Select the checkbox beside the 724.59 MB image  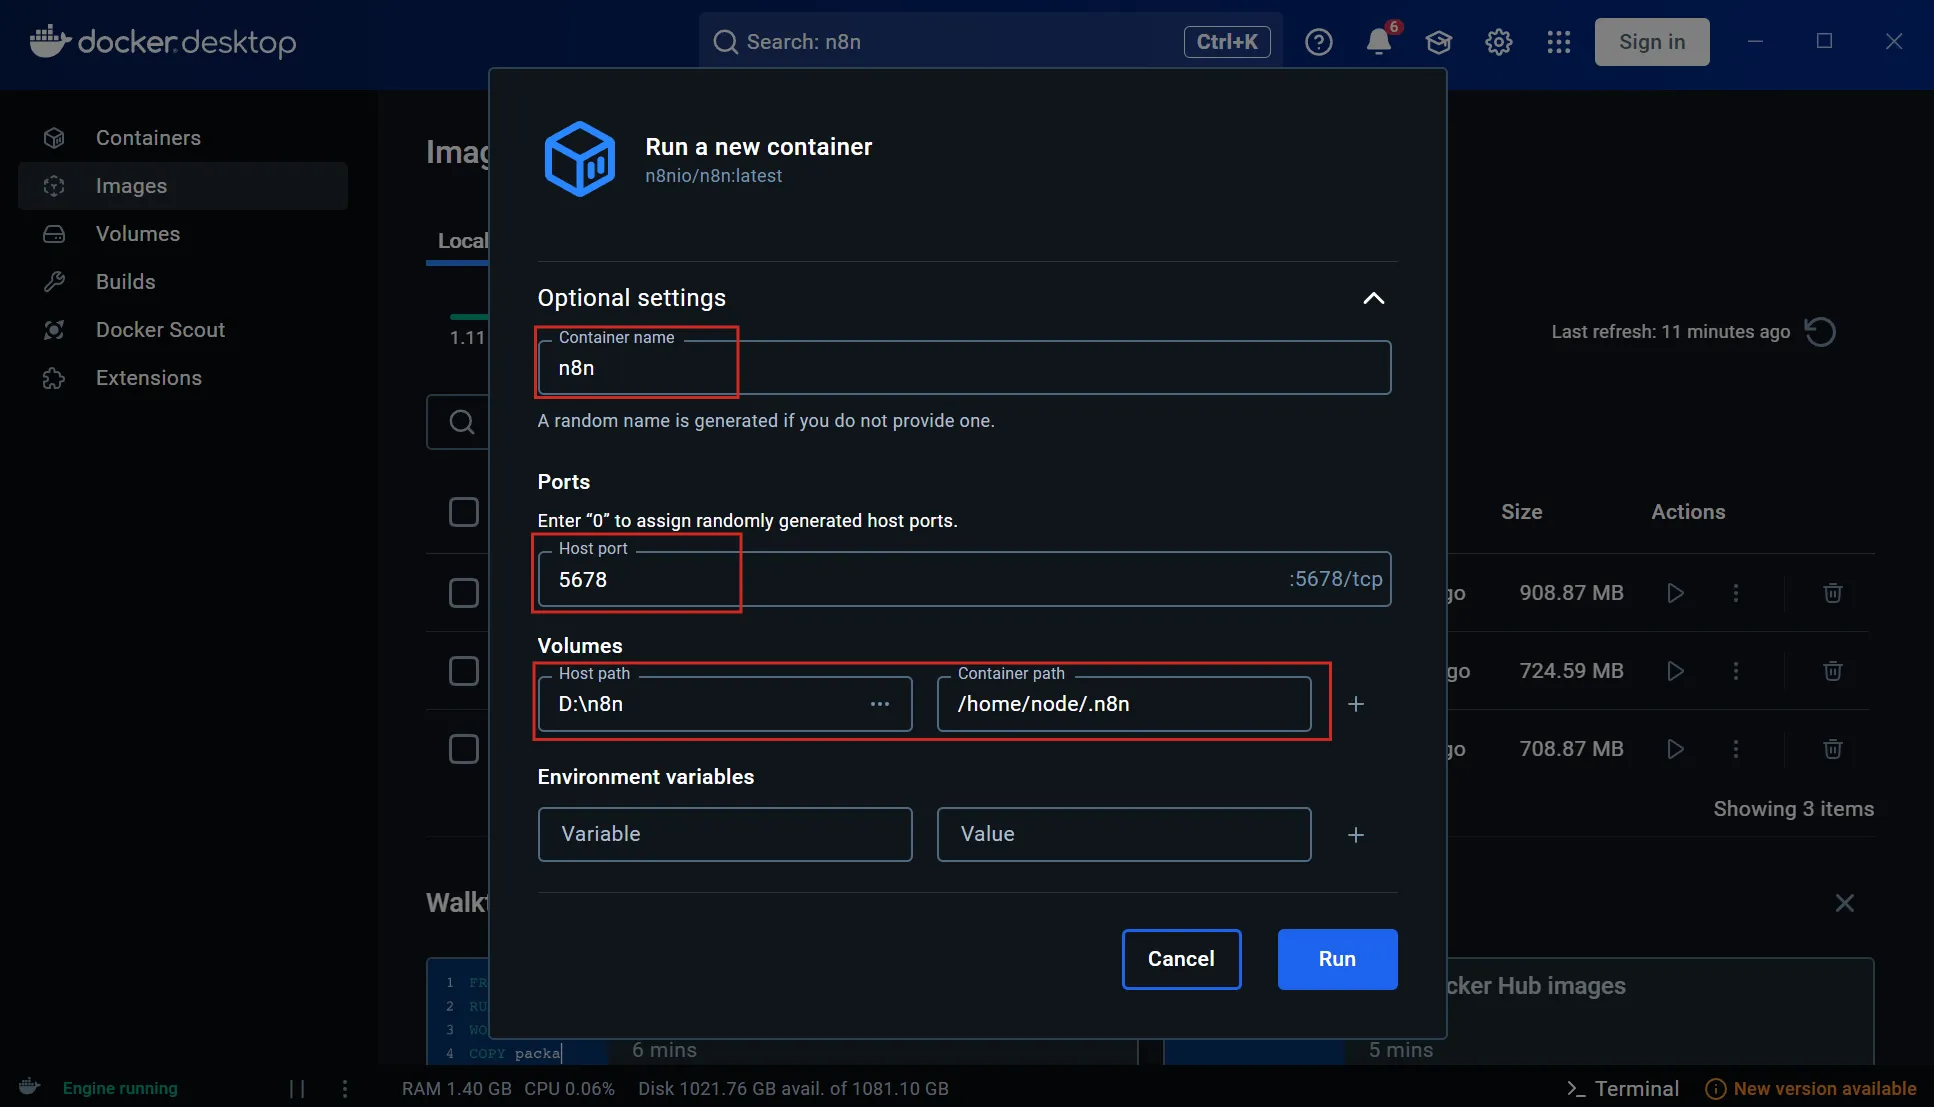(465, 671)
